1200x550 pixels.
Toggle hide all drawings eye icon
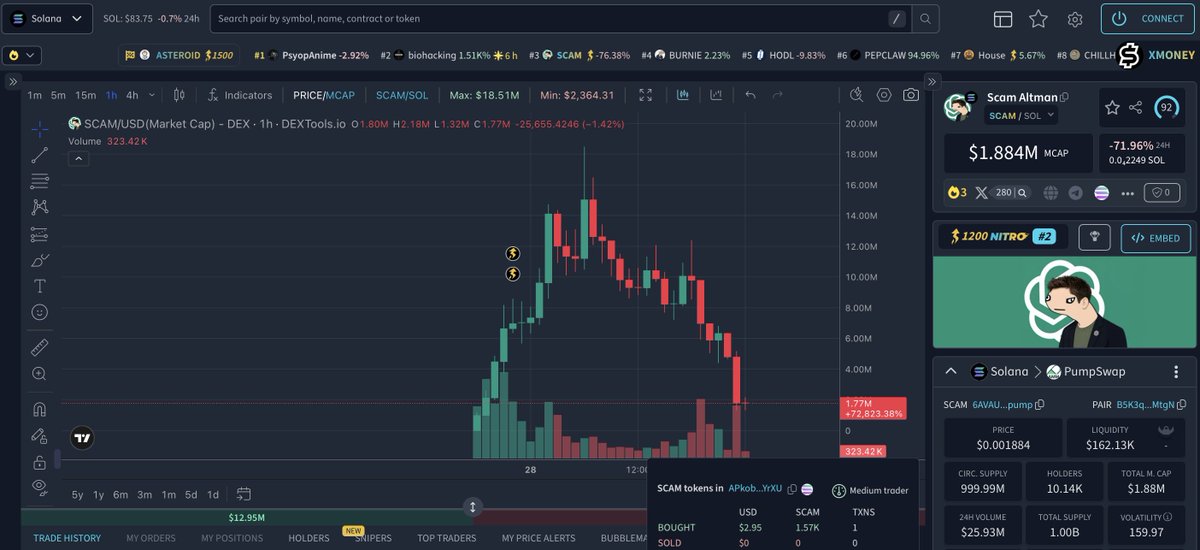[40, 487]
